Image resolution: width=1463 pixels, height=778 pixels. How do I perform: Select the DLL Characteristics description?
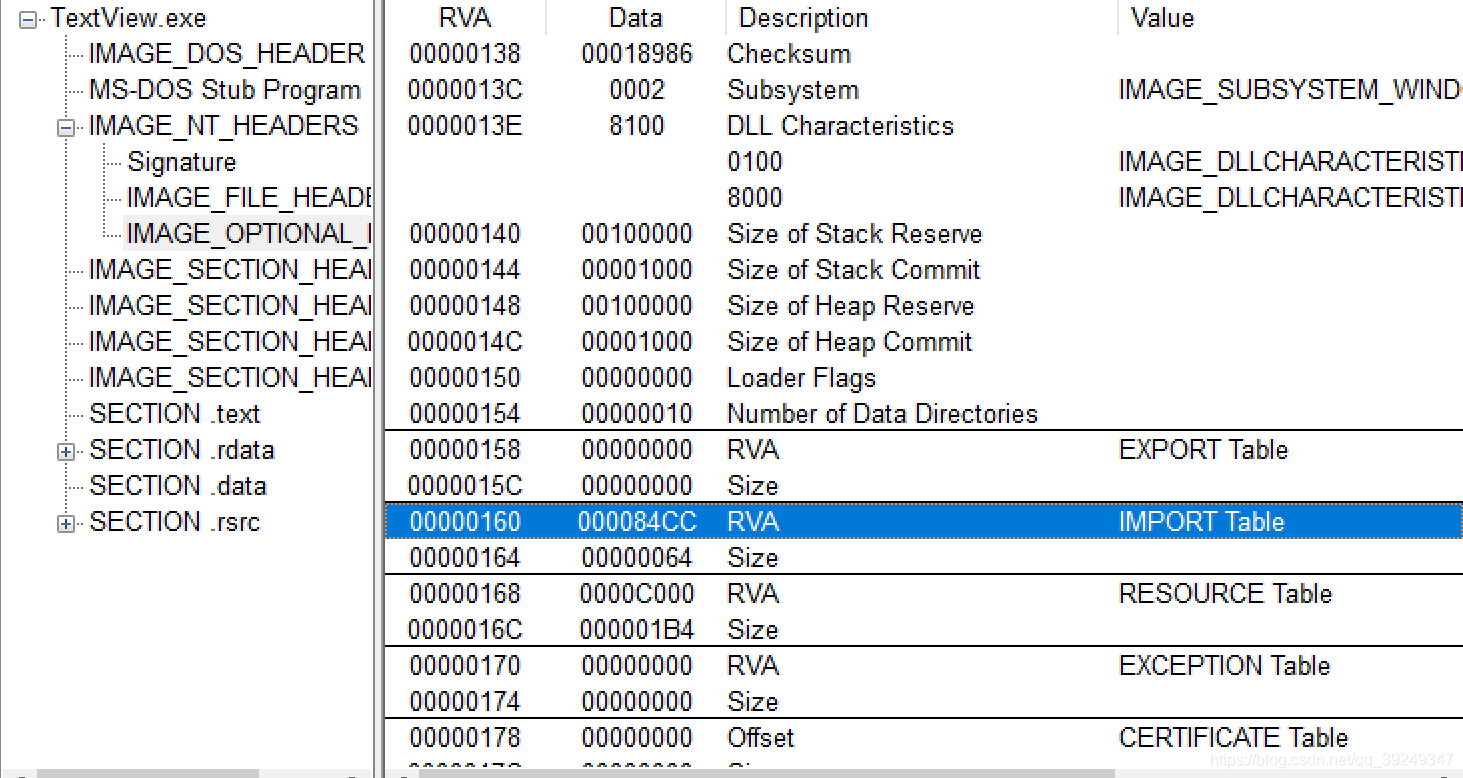[x=840, y=126]
